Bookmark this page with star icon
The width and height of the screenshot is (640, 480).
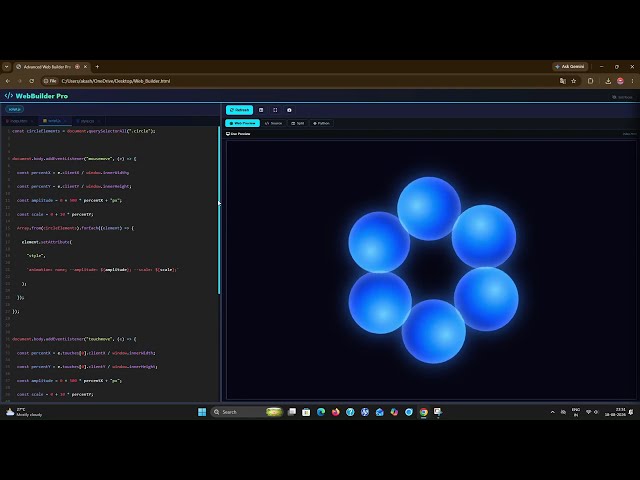573,81
